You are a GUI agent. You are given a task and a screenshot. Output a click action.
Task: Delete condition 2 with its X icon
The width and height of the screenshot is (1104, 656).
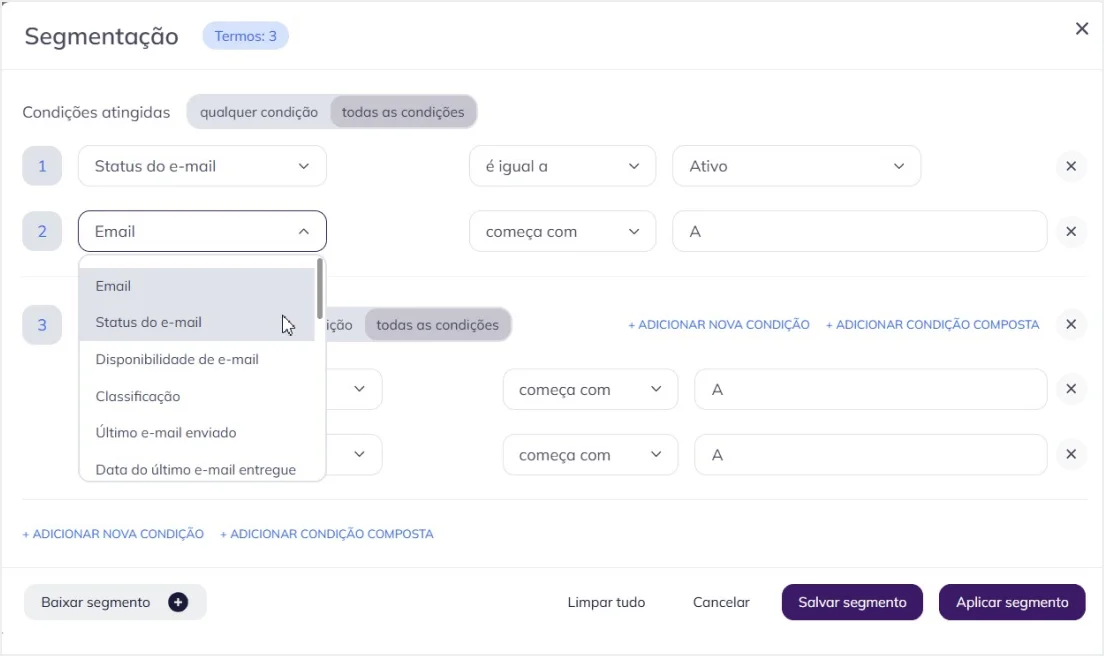click(x=1071, y=231)
